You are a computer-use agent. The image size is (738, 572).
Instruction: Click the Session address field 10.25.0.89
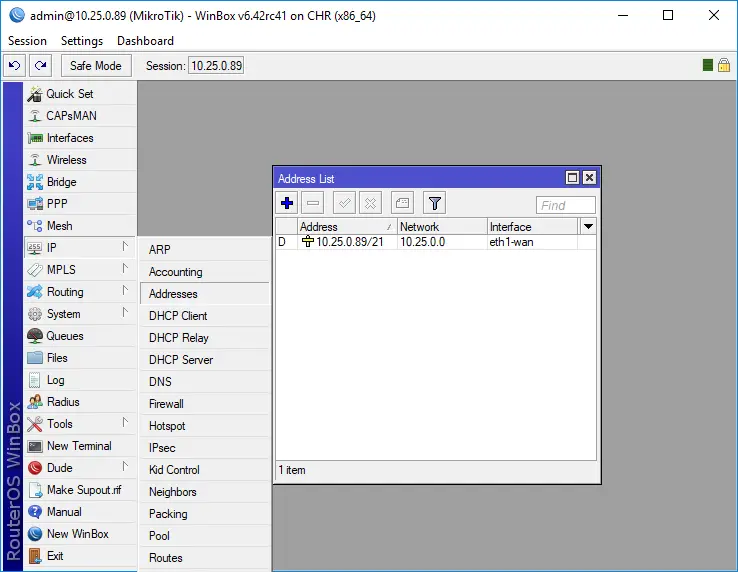(x=216, y=65)
